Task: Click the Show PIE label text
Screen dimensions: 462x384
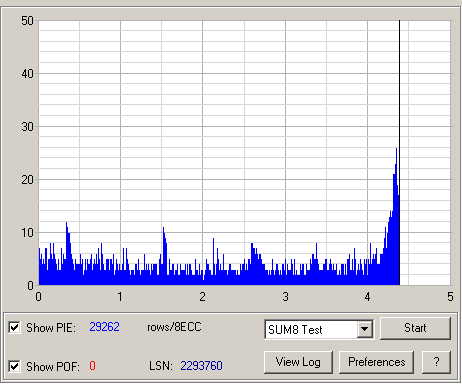Action: tap(51, 328)
